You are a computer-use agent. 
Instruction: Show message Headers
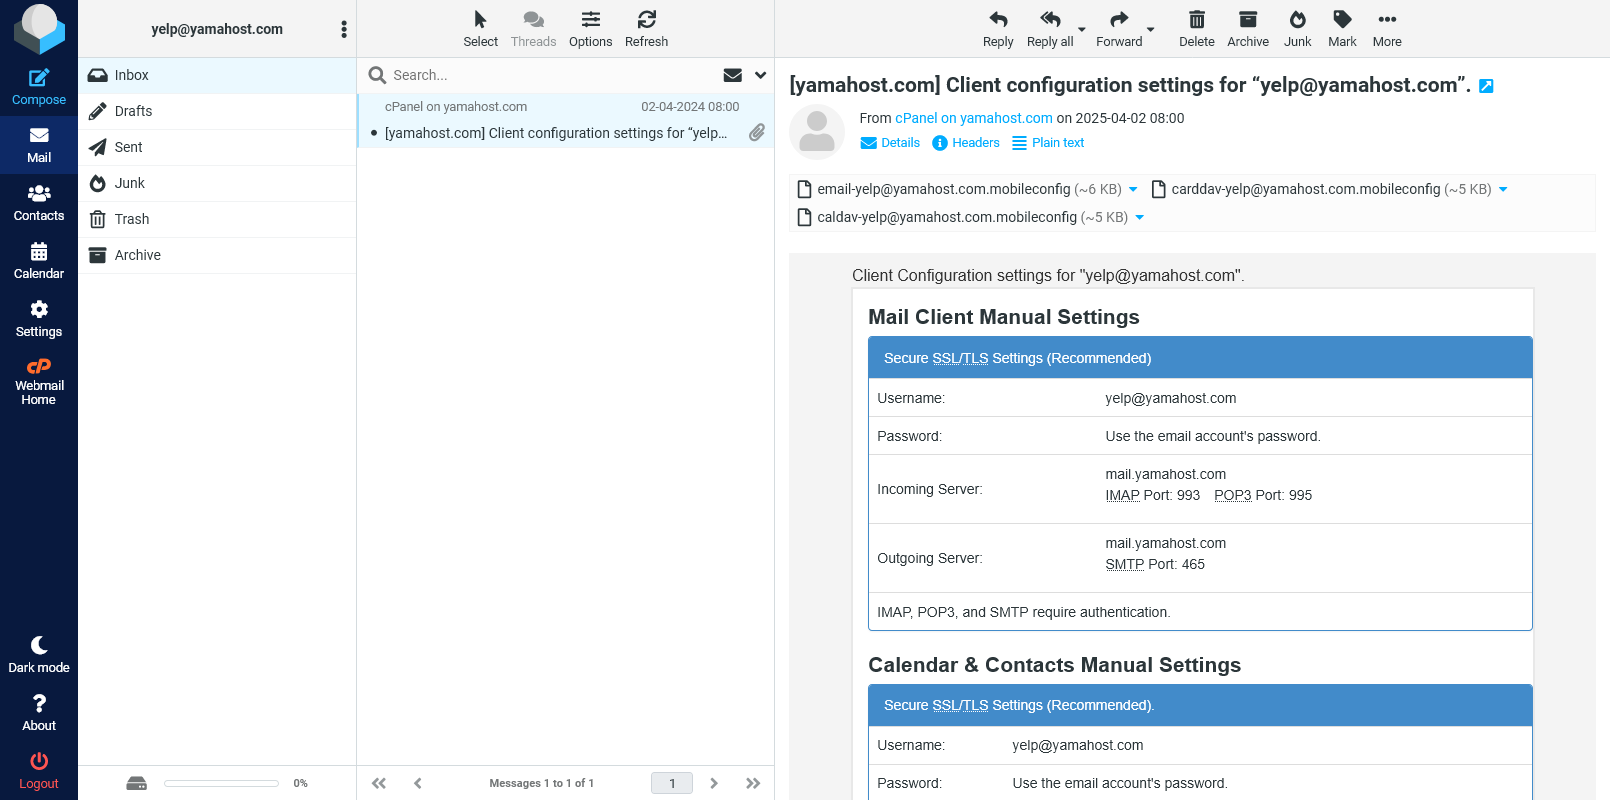pos(966,143)
